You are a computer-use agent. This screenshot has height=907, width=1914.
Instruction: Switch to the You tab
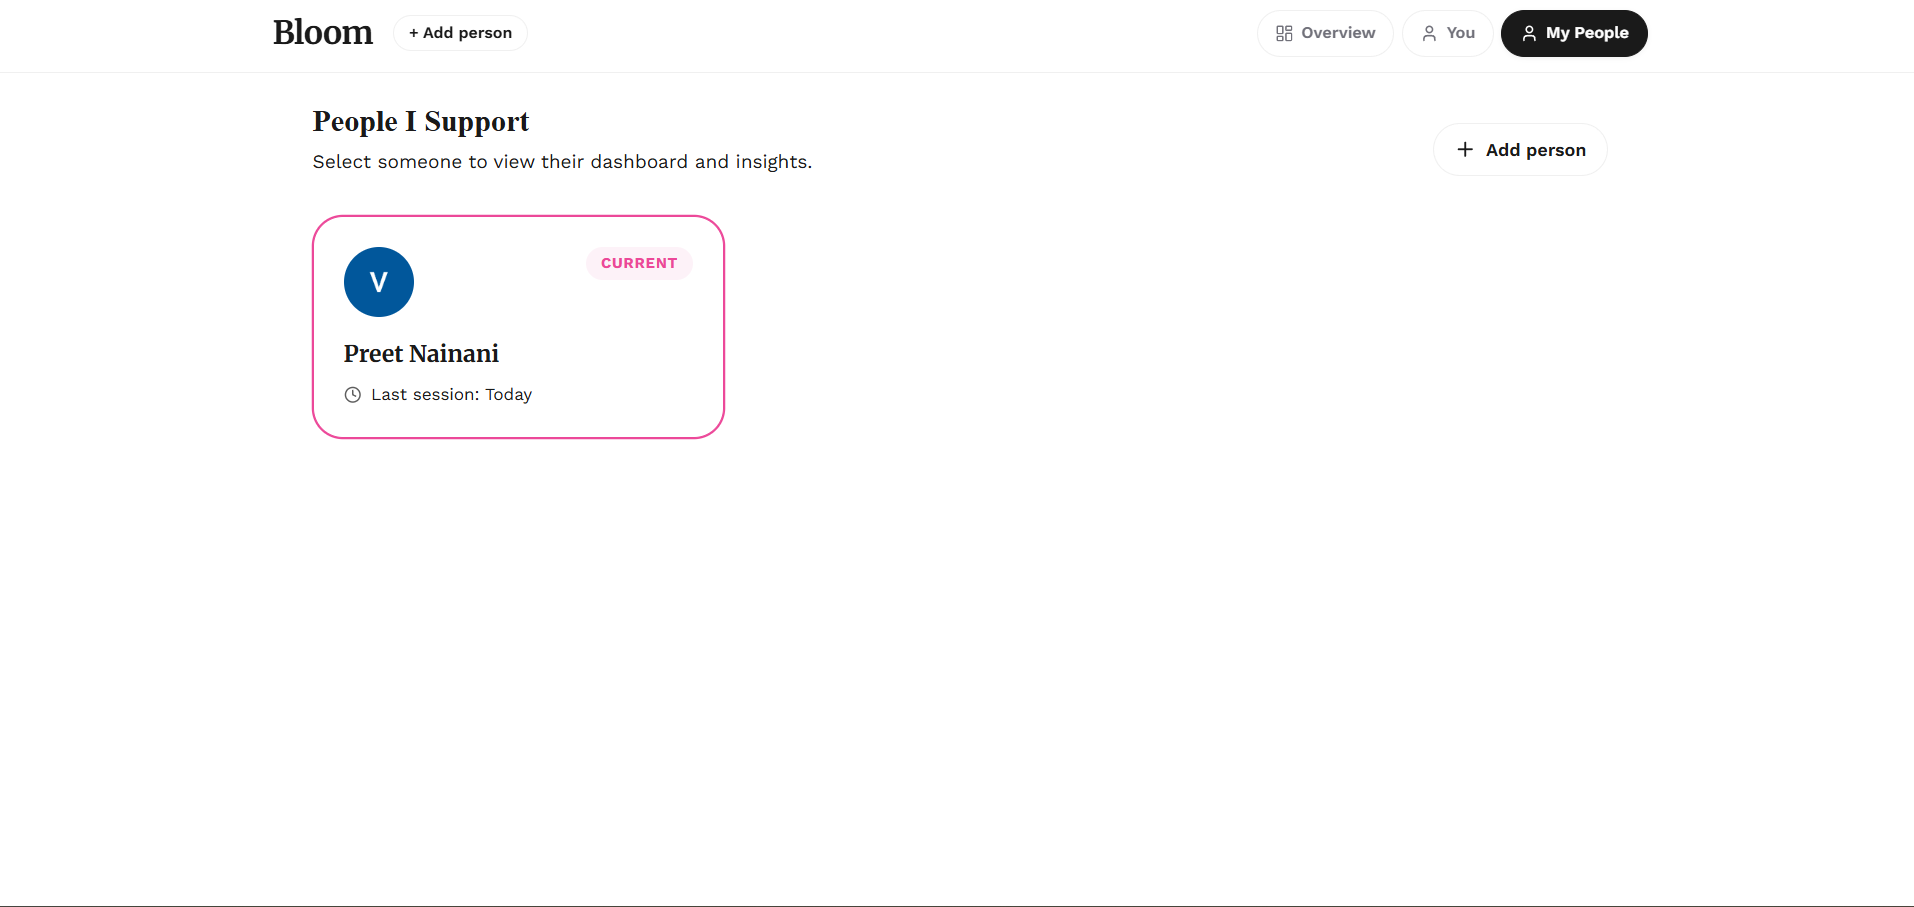(x=1448, y=33)
